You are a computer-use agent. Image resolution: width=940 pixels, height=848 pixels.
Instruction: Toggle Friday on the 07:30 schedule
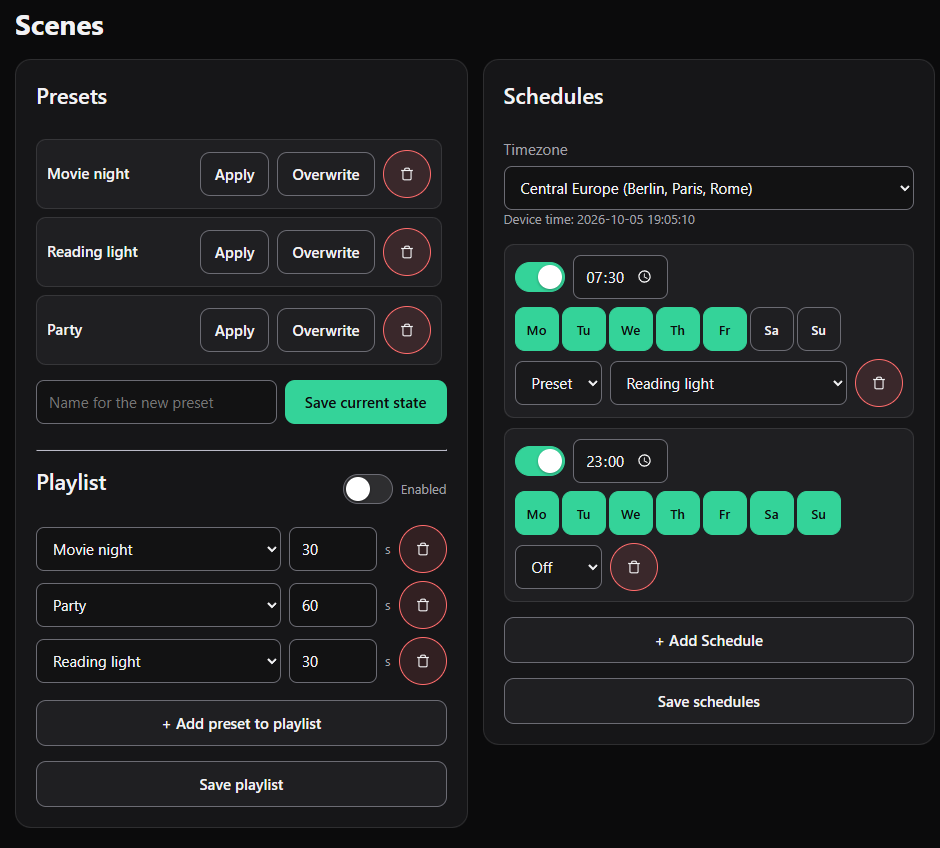point(725,329)
